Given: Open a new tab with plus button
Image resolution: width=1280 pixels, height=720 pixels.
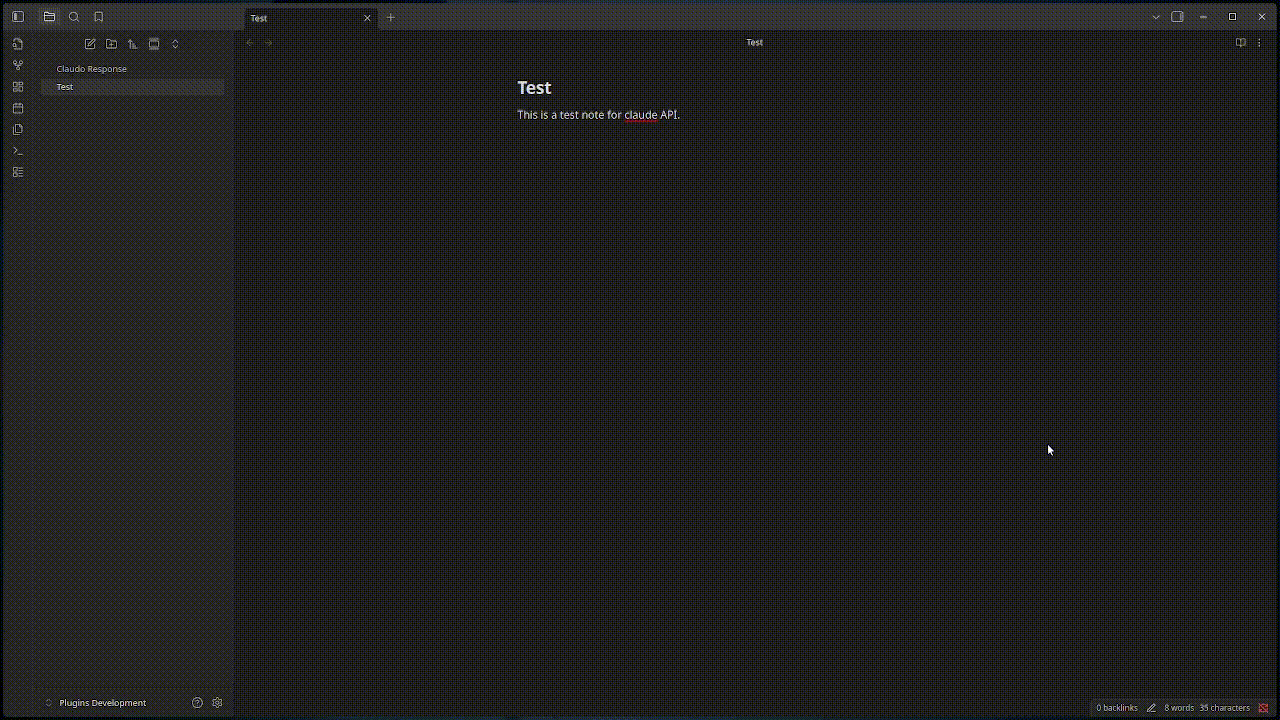Looking at the screenshot, I should (391, 17).
